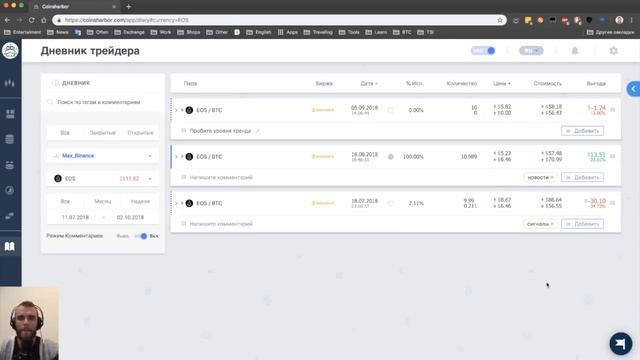
Task: Click EOS coin icon in 05.09.2018 row
Action: tap(189, 110)
